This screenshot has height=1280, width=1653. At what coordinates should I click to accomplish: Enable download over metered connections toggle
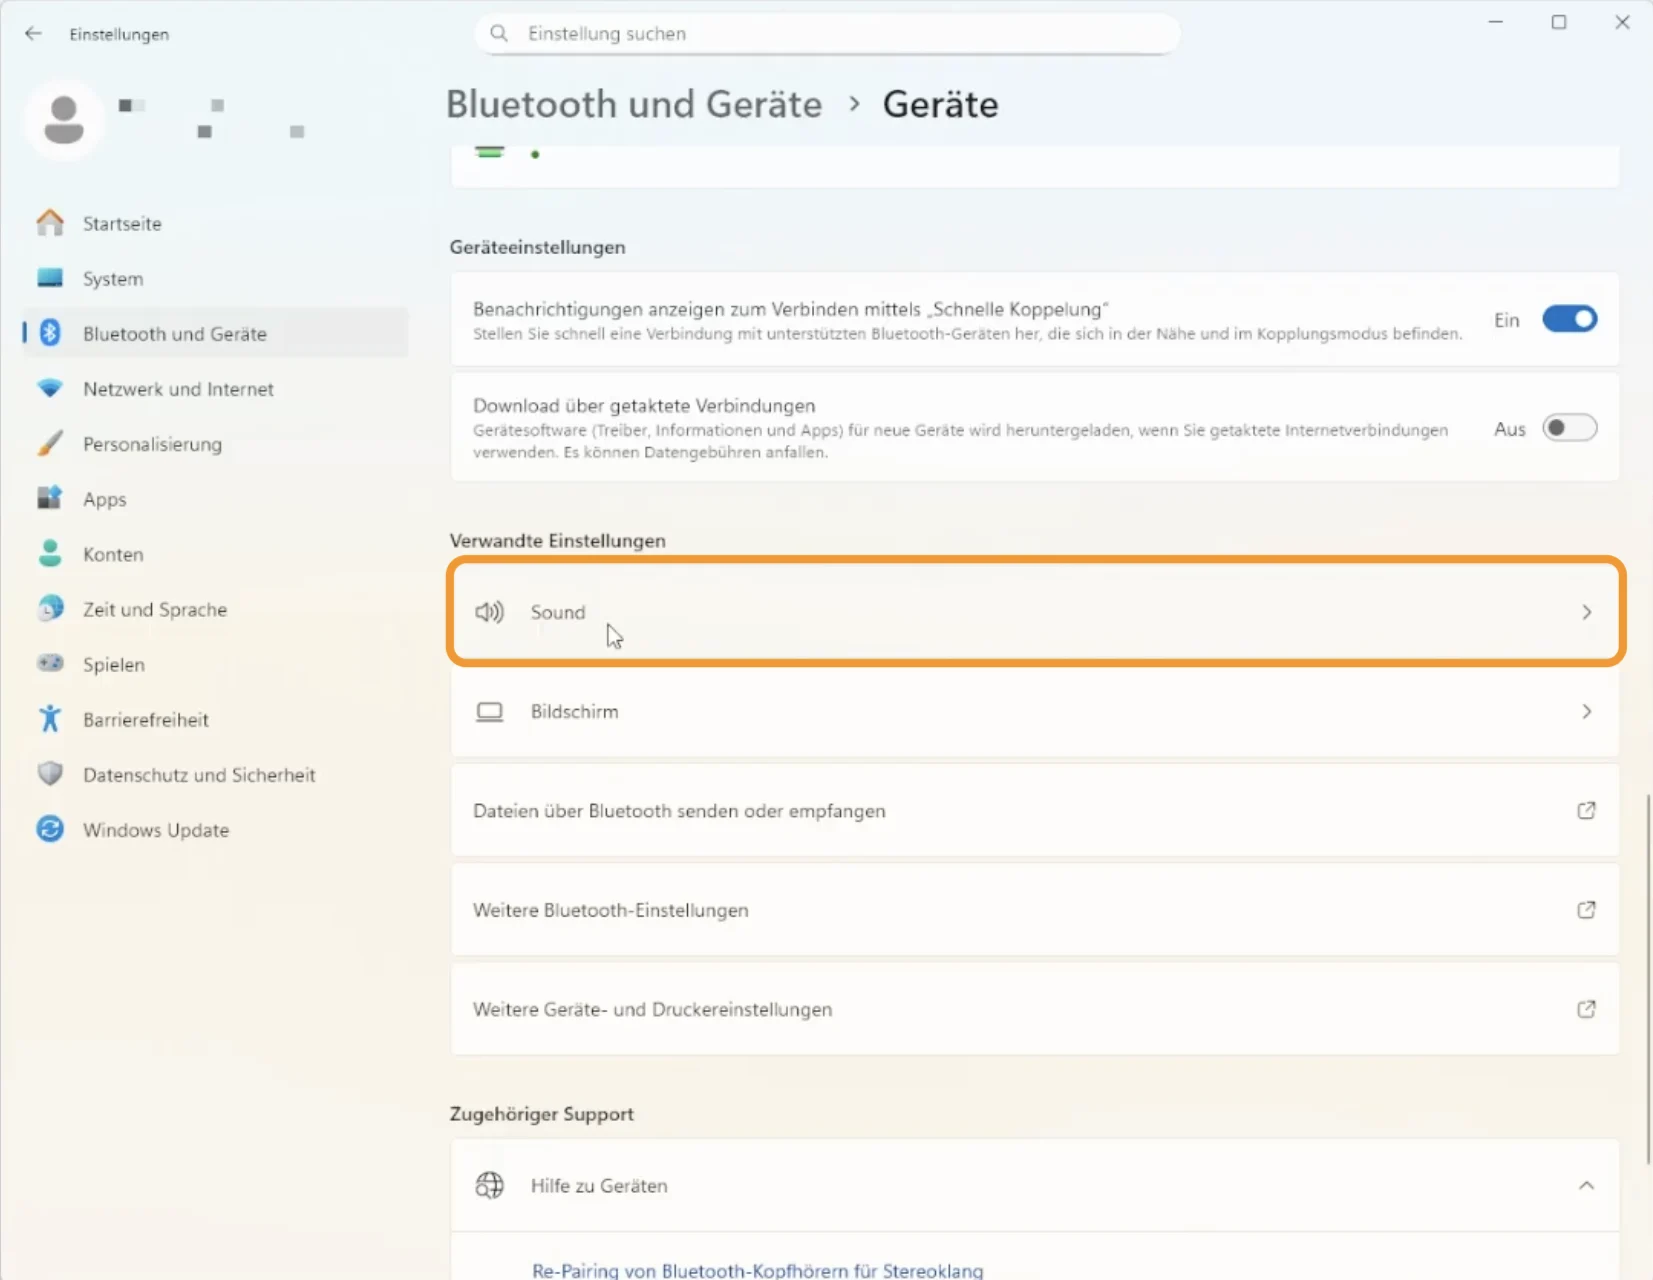(1569, 429)
